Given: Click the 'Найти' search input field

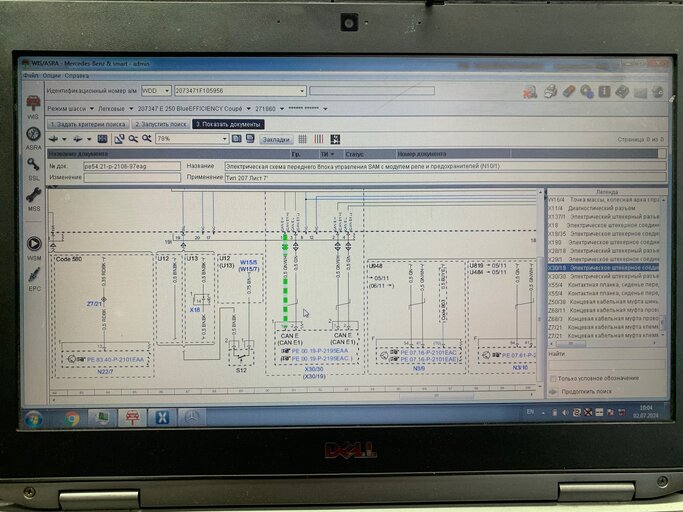Looking at the screenshot, I should coord(606,365).
